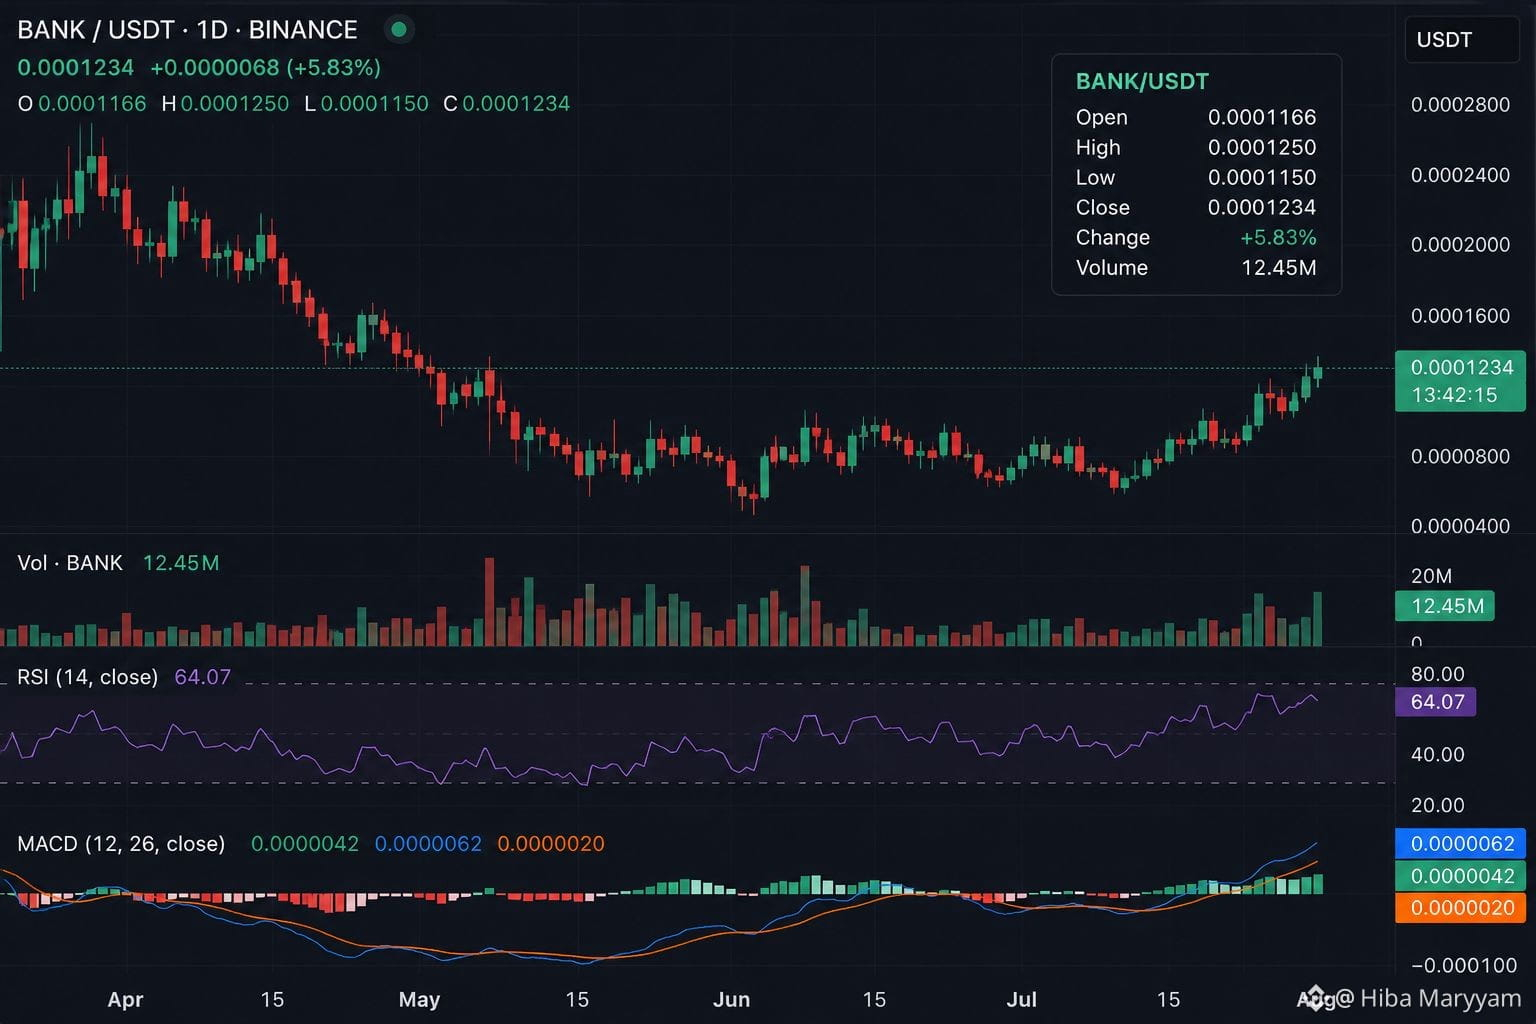Click the 0.0000400 price axis label
Image resolution: width=1536 pixels, height=1024 pixels.
click(1460, 526)
